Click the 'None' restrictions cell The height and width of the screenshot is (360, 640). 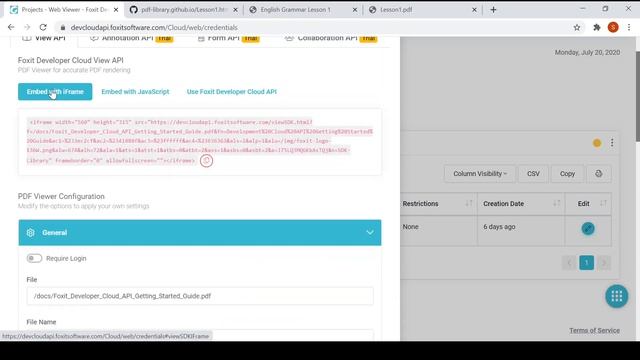click(411, 227)
